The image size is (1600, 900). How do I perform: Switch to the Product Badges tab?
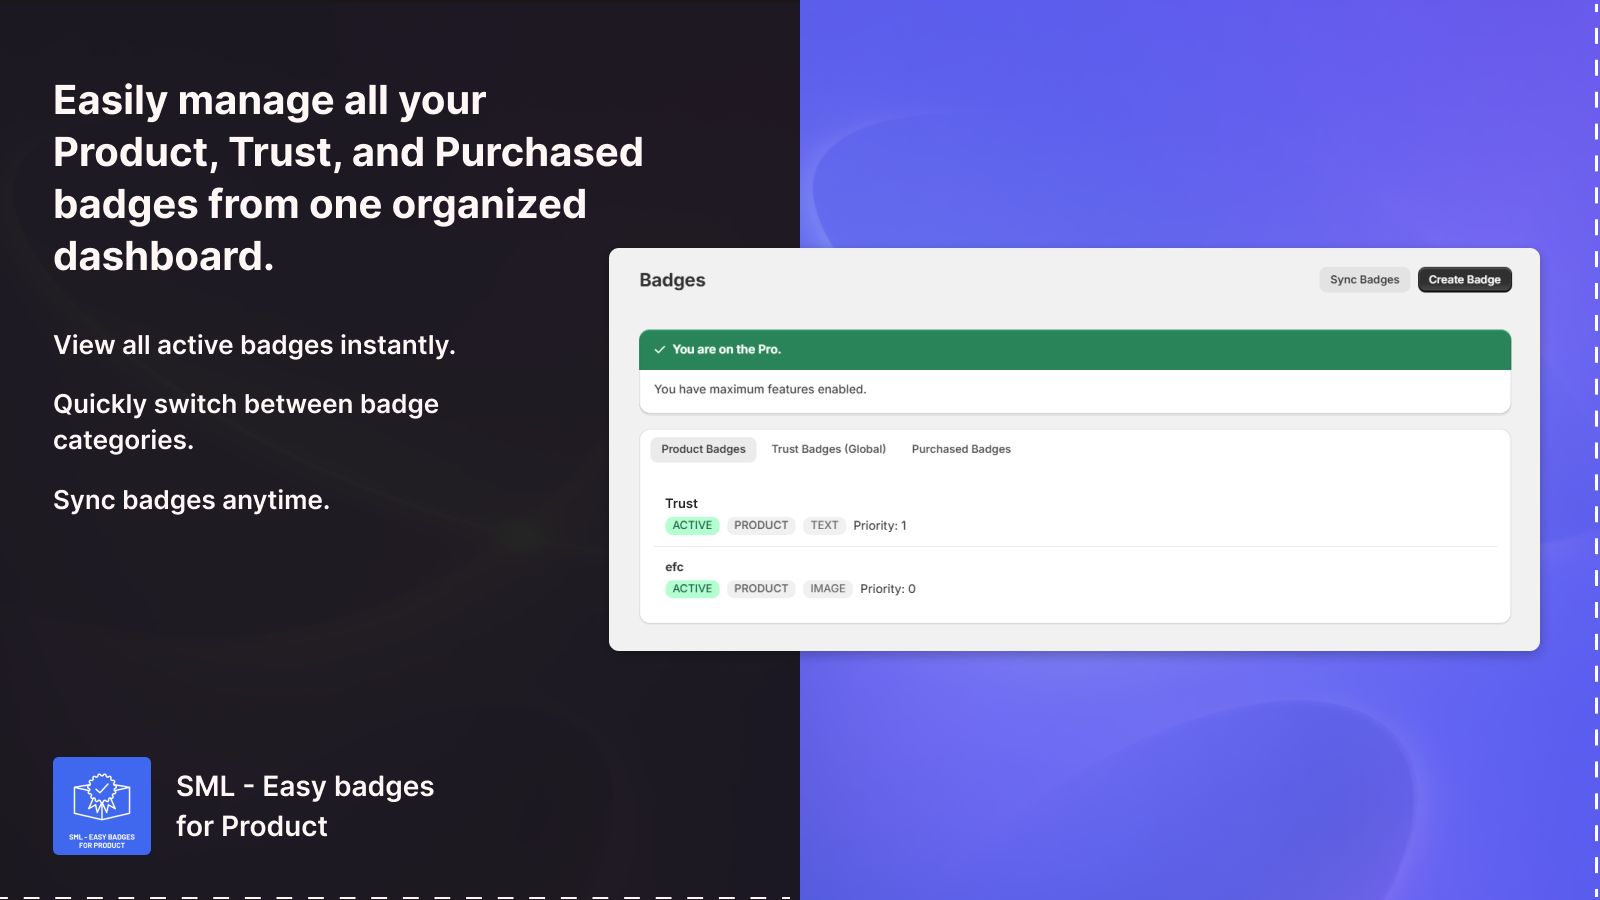[x=703, y=450]
